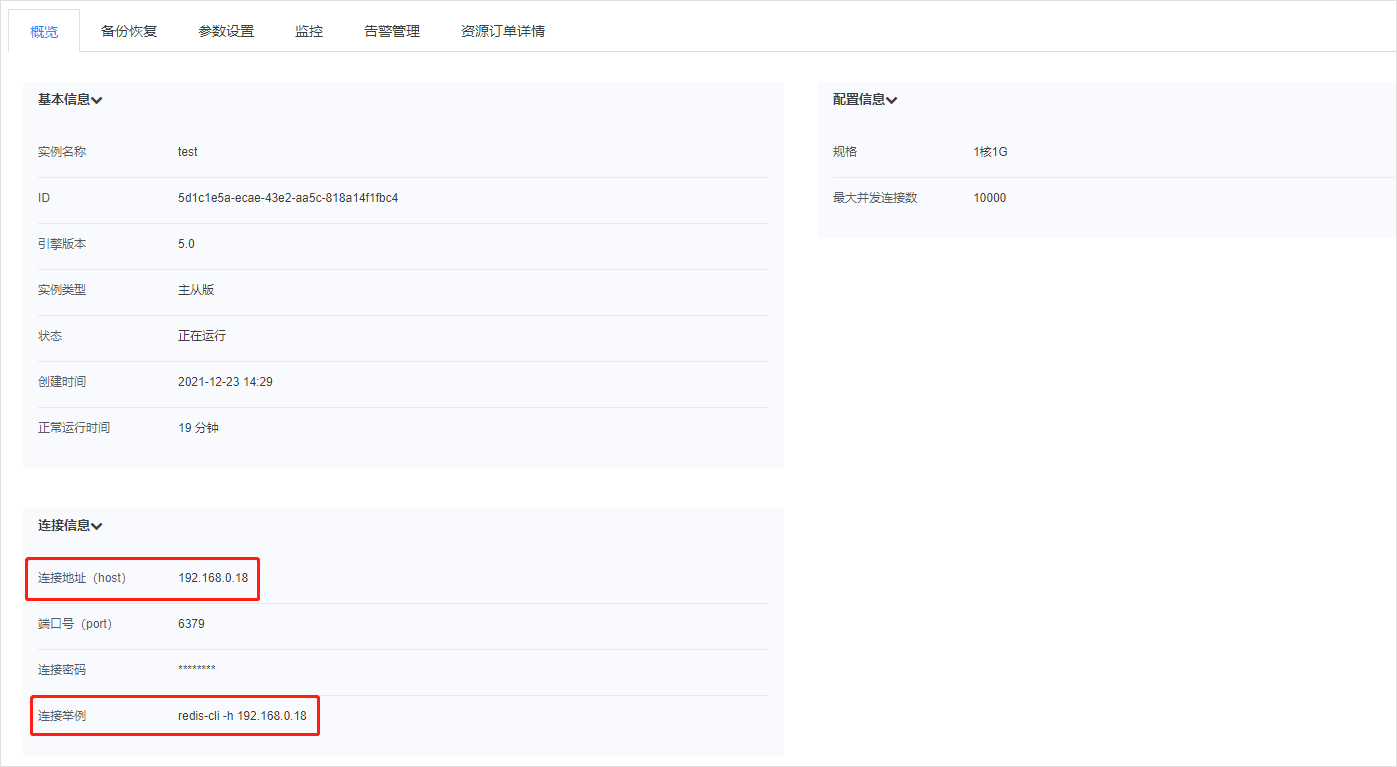Open the 概览 tab

(x=44, y=31)
